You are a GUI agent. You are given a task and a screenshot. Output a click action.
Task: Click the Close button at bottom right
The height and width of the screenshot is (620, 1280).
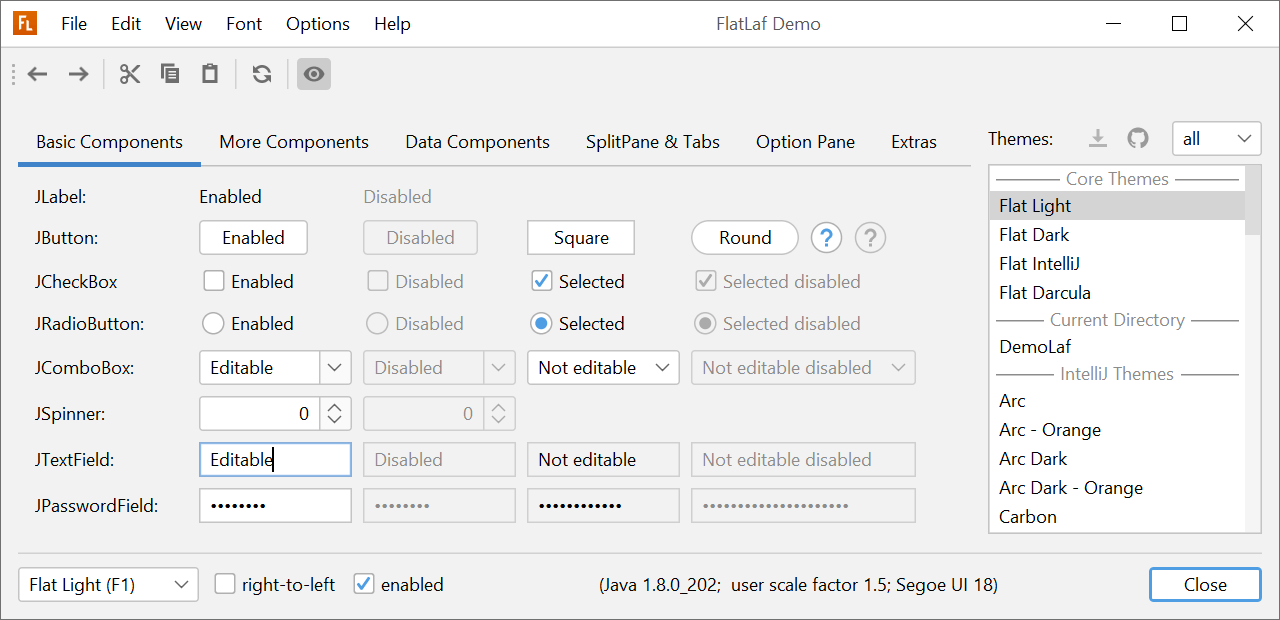tap(1205, 585)
